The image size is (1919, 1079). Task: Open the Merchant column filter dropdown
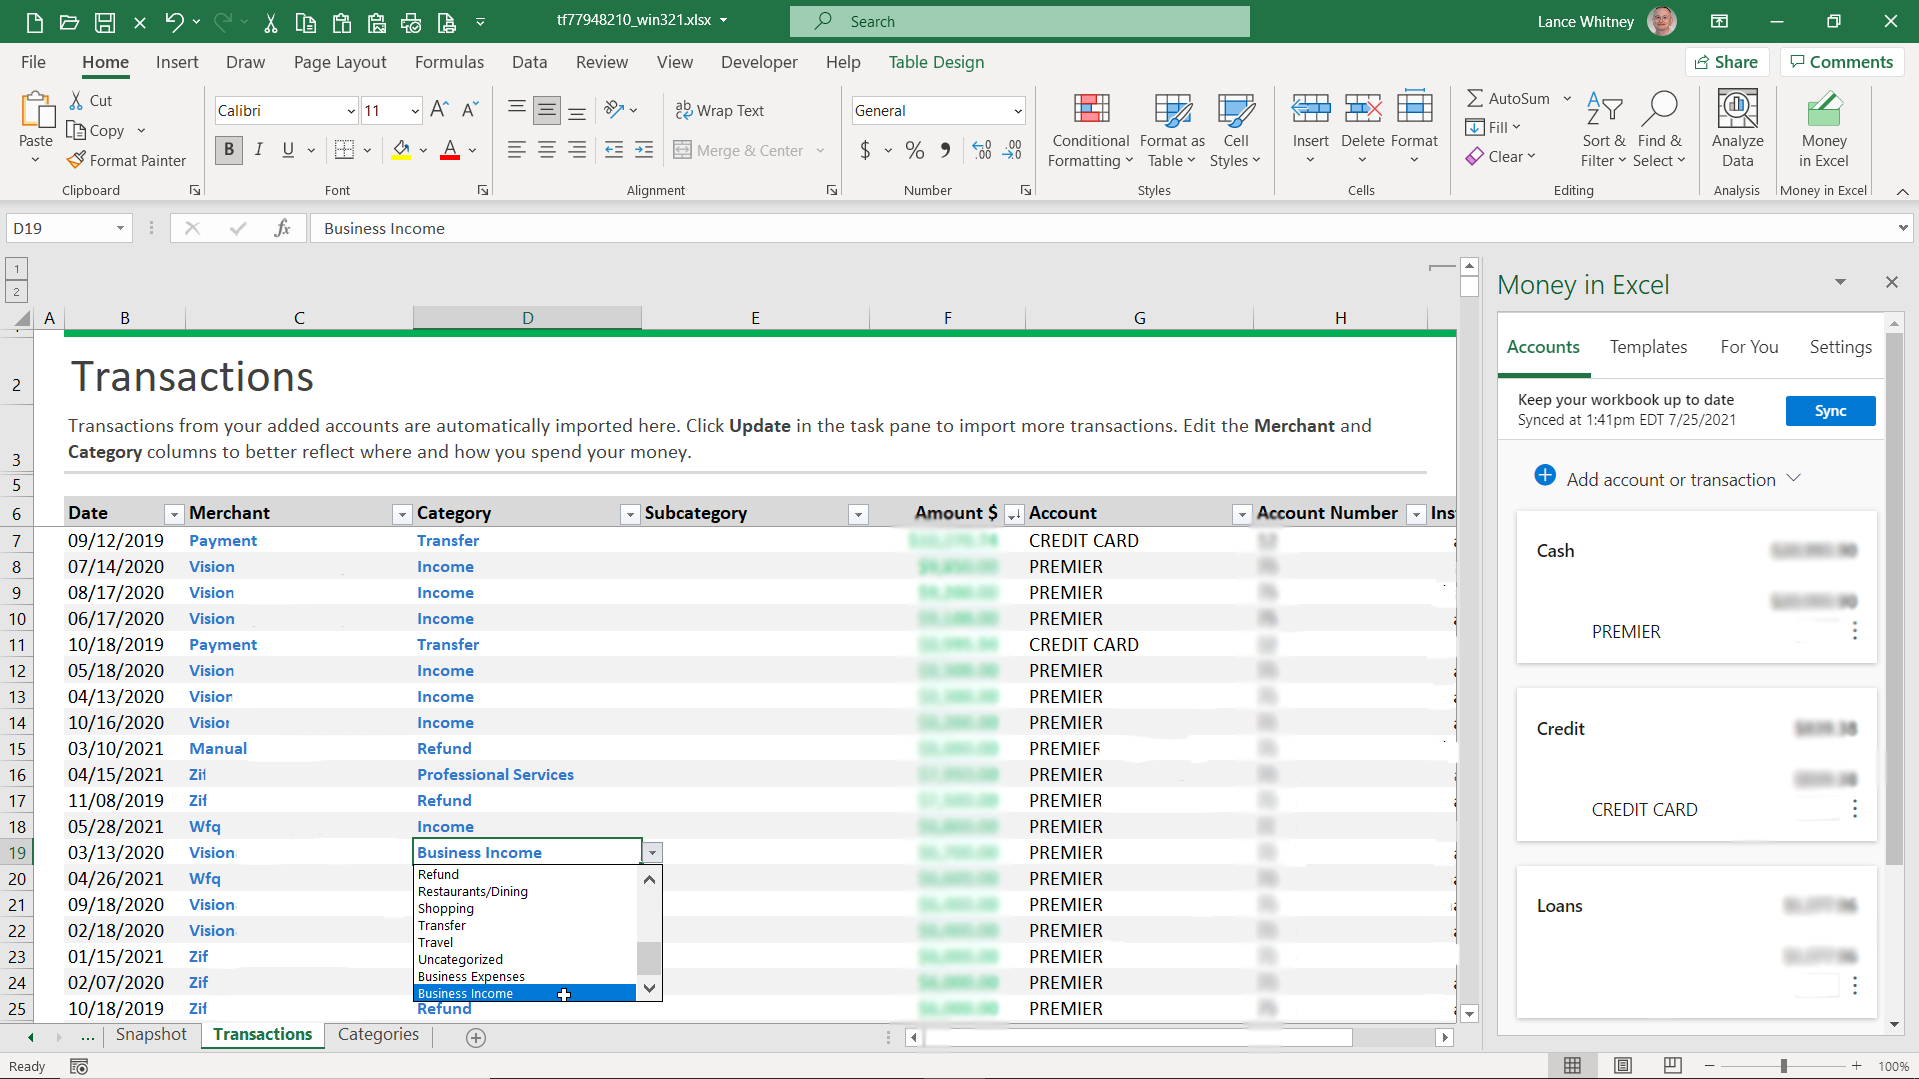(x=402, y=514)
